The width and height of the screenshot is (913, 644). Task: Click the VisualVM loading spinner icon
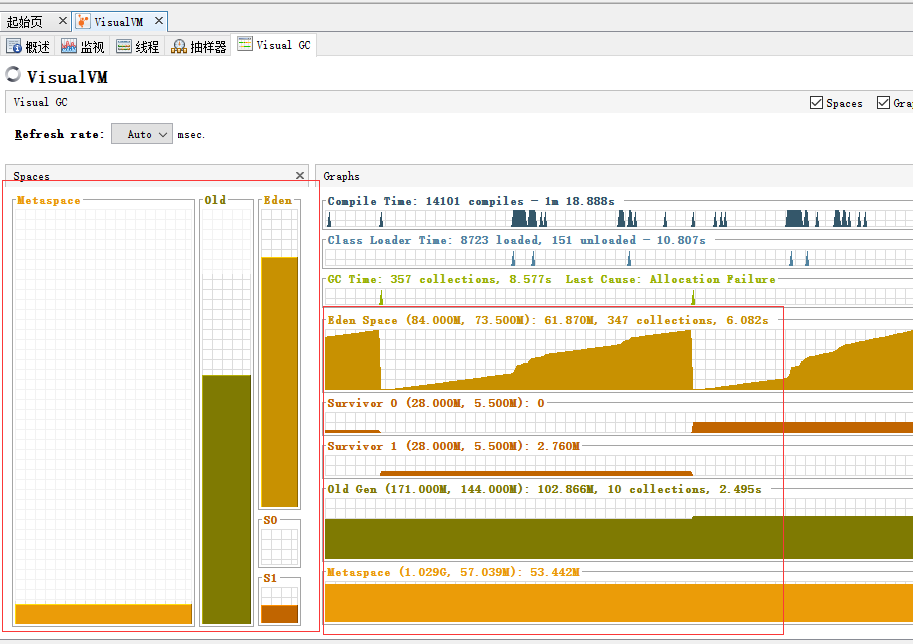(x=13, y=75)
